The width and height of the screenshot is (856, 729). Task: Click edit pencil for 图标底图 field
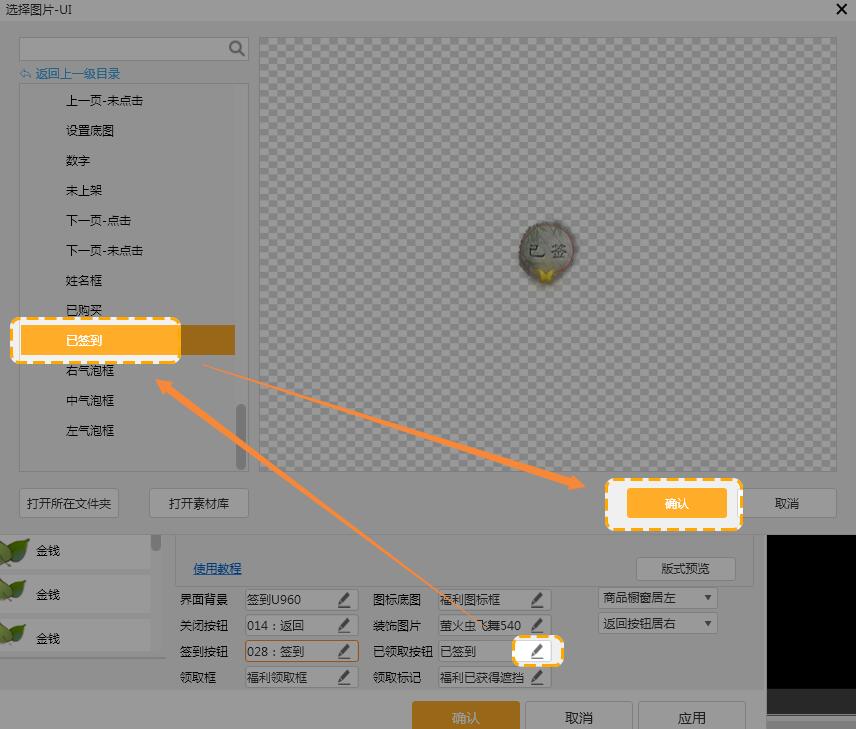click(x=537, y=600)
